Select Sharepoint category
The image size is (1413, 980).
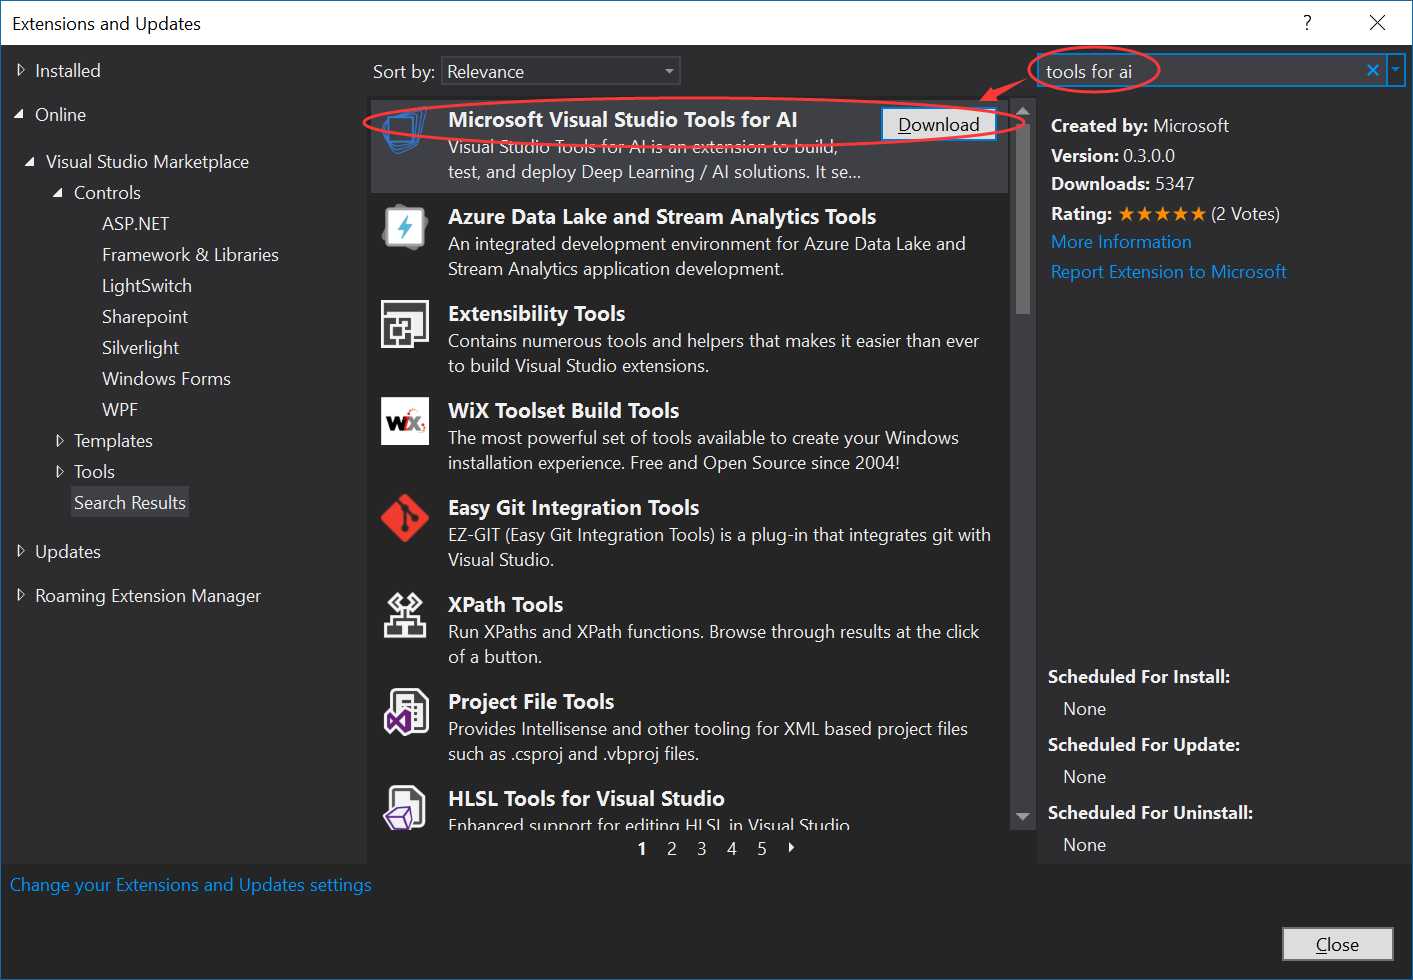pyautogui.click(x=144, y=316)
